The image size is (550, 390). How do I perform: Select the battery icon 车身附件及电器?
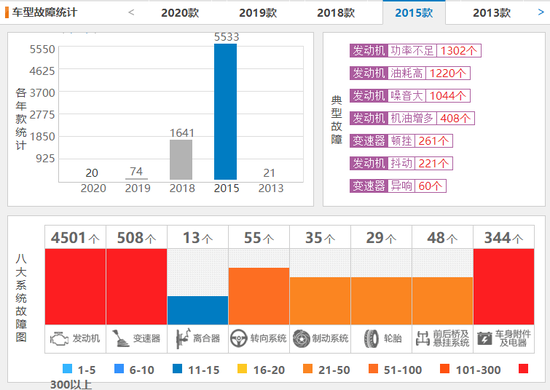pyautogui.click(x=485, y=339)
